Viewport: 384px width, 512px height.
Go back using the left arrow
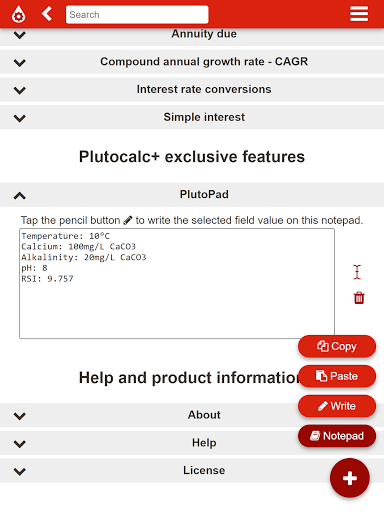click(47, 14)
